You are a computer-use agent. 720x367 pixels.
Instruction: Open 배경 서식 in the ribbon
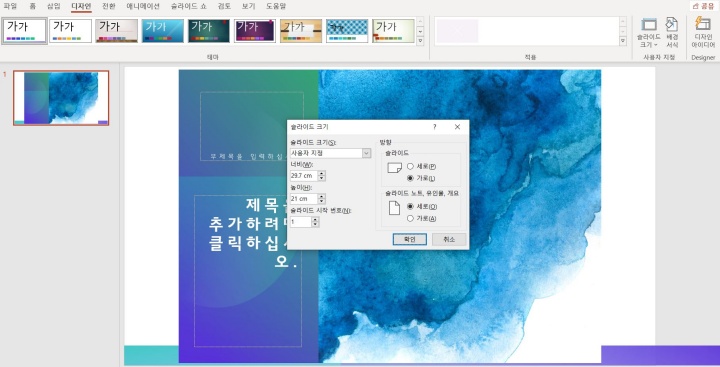[x=672, y=33]
